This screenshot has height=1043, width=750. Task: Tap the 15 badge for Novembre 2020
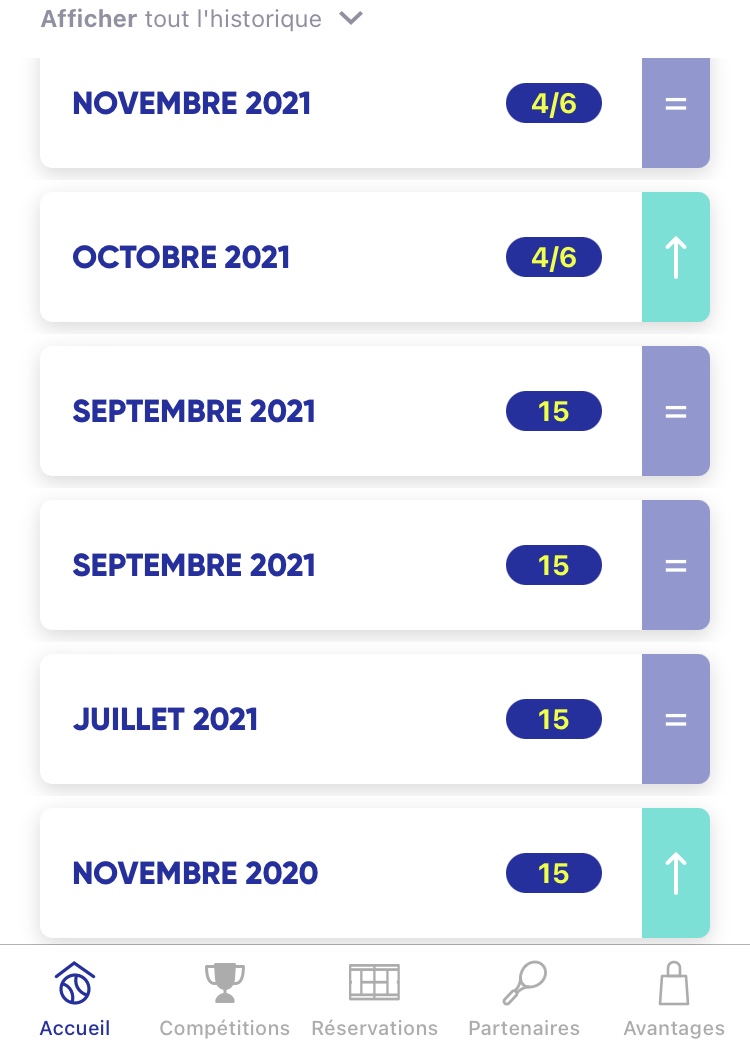[554, 873]
